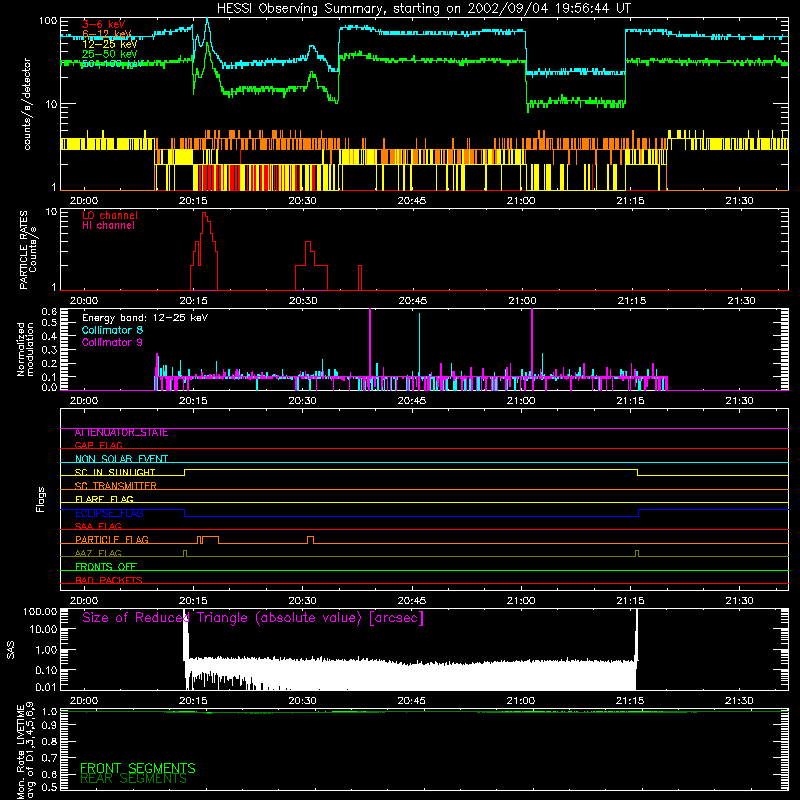Click the Mon. Rate LIVETIME axis title
The width and height of the screenshot is (800, 800).
coord(25,751)
